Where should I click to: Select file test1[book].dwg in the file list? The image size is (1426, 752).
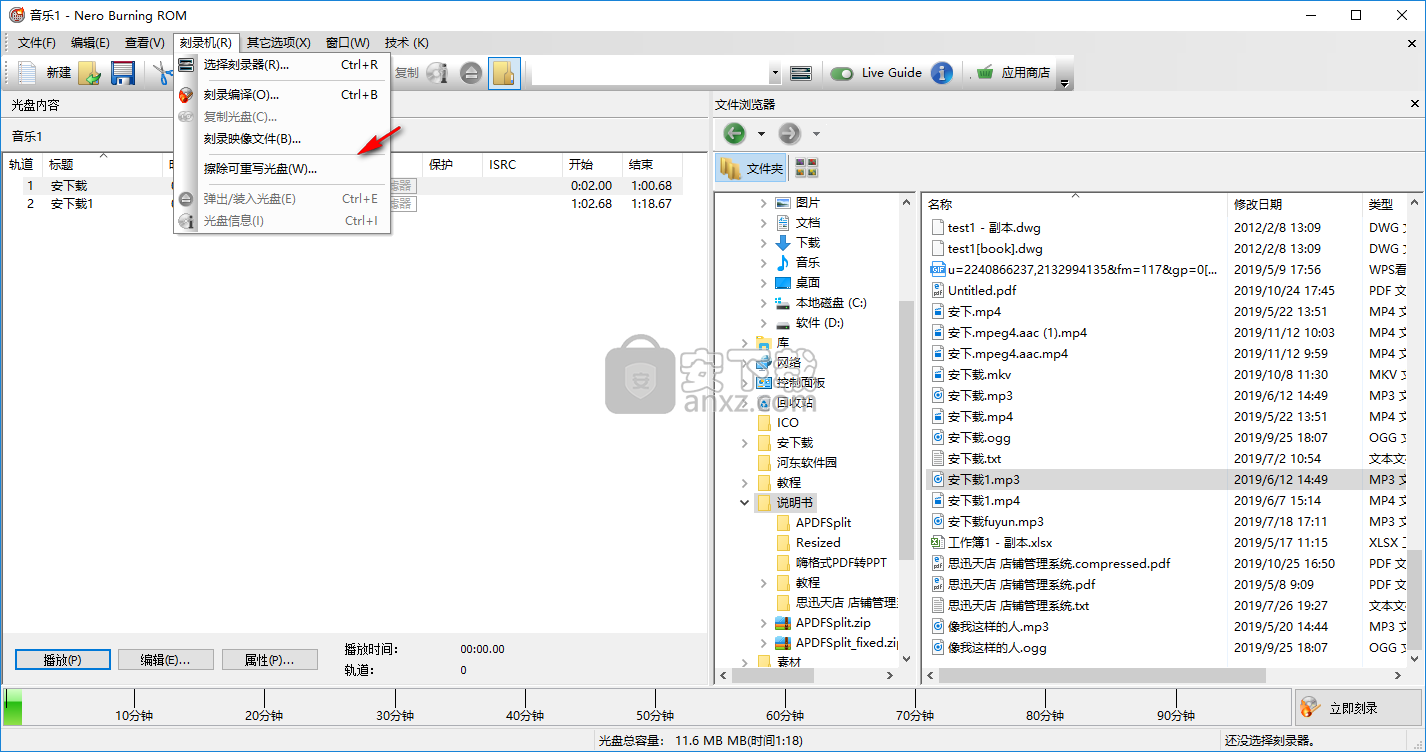986,249
